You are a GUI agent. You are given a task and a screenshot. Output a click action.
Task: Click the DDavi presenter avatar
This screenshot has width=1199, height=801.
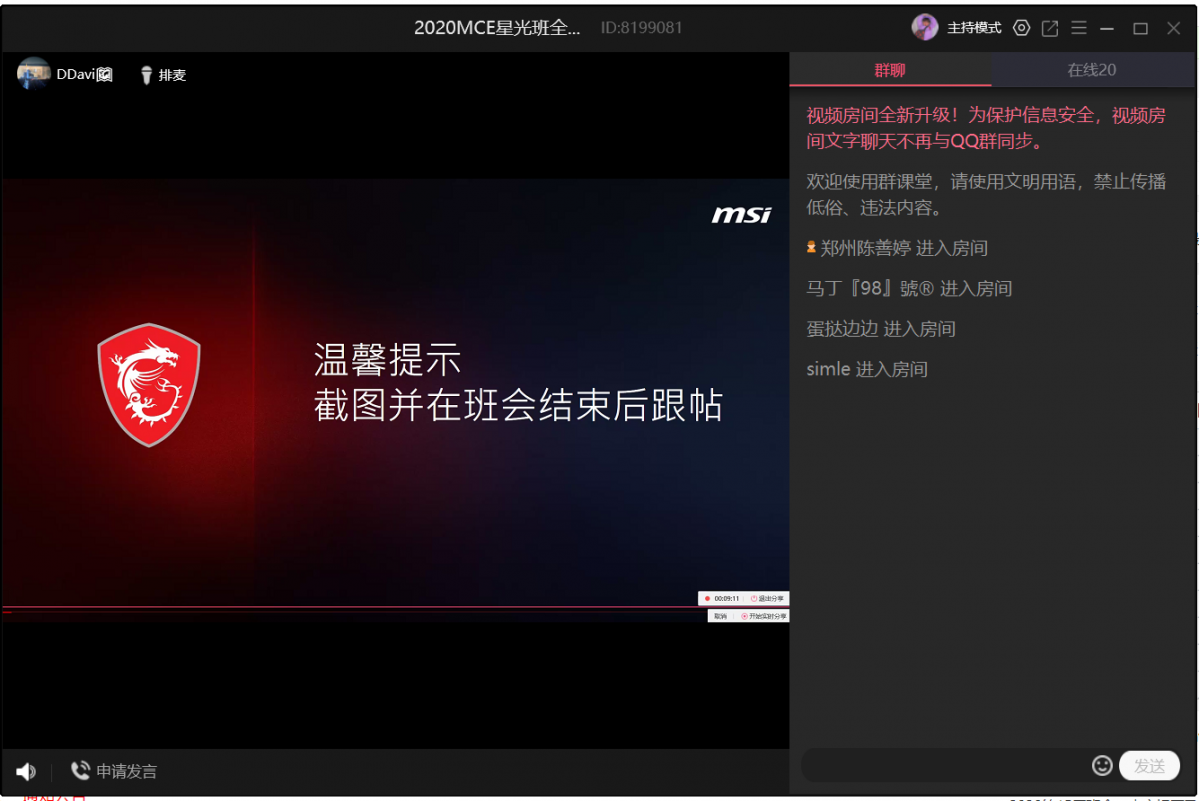click(x=33, y=73)
